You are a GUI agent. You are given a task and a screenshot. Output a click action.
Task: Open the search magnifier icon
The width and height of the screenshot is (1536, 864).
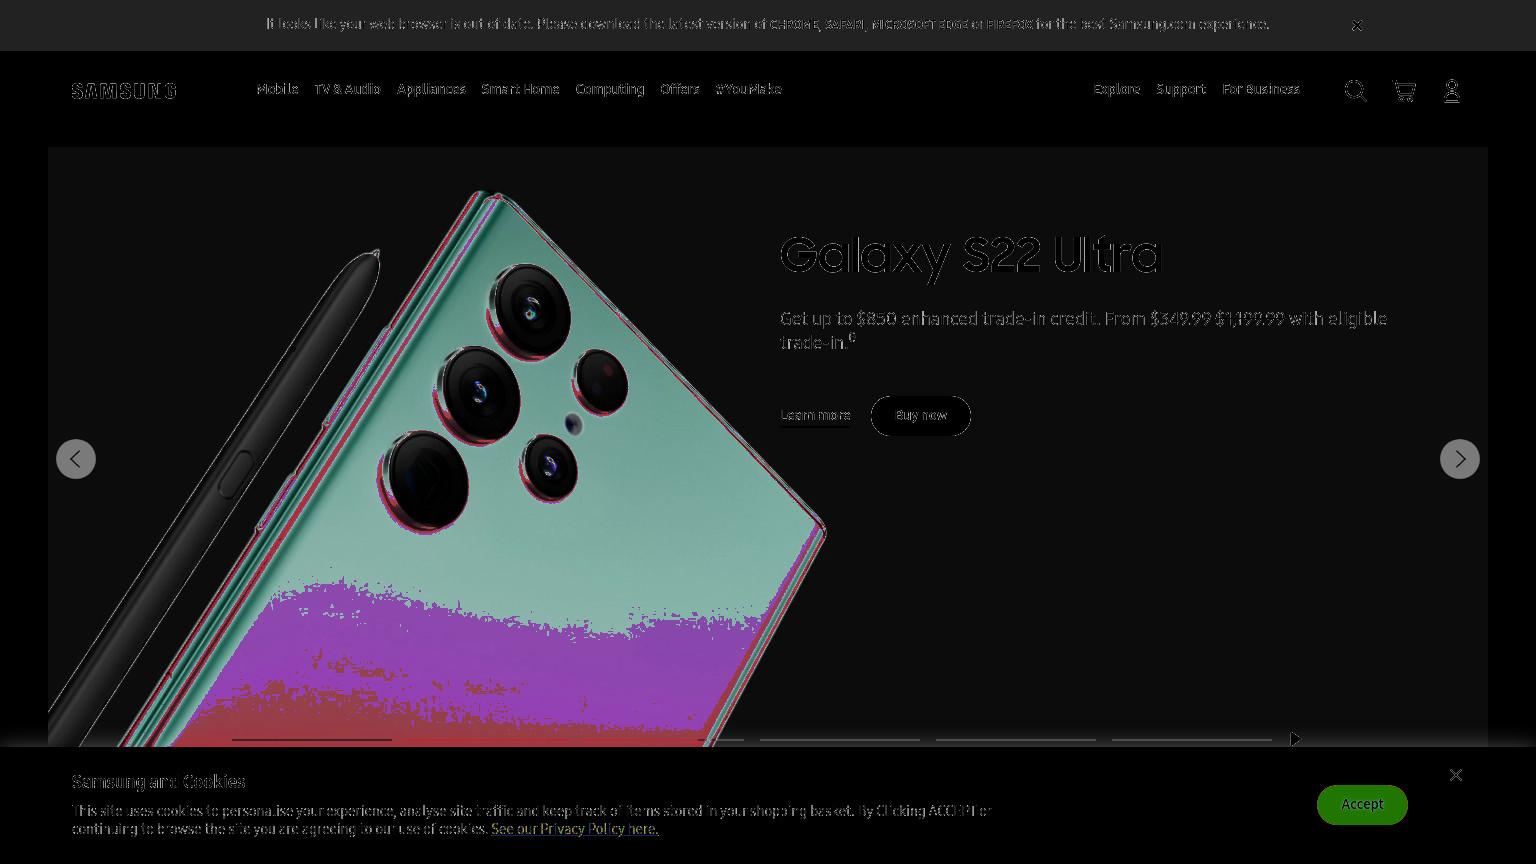pos(1355,91)
